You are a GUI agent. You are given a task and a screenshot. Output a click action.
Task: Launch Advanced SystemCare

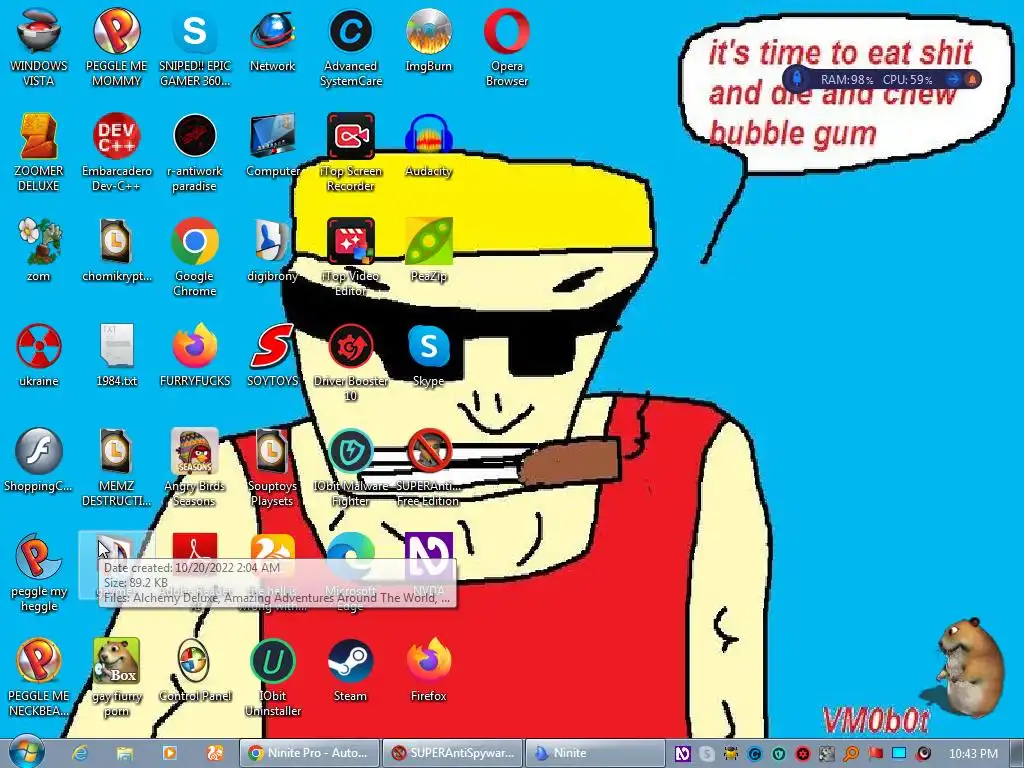pos(351,47)
